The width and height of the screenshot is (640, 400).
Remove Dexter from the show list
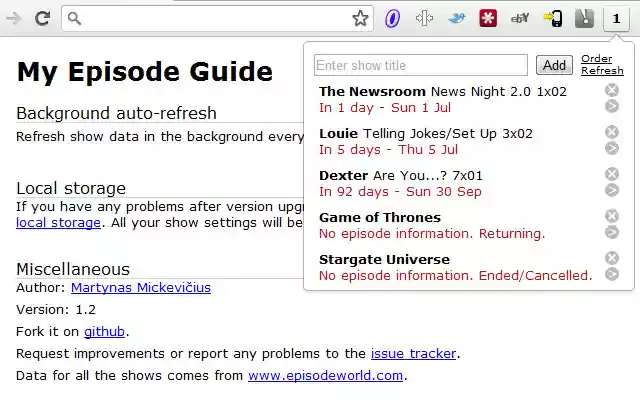611,174
